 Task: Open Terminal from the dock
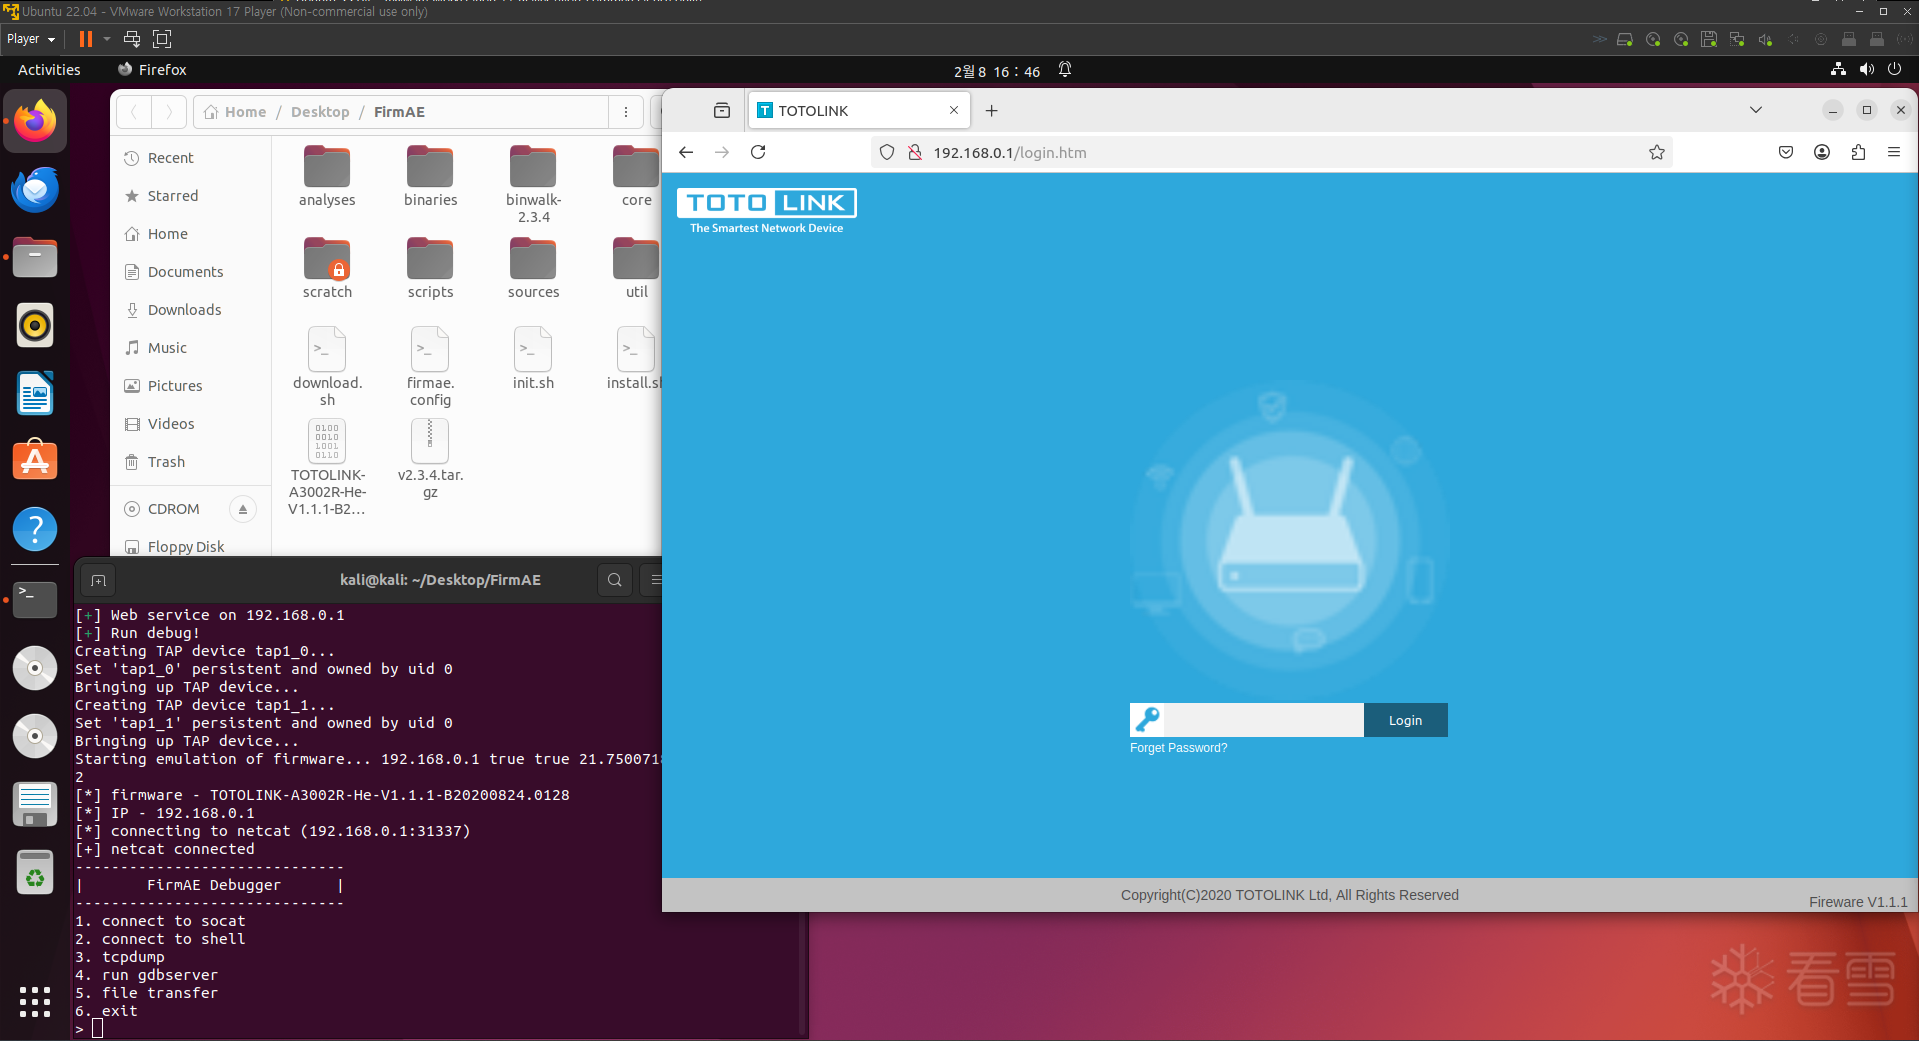(x=35, y=599)
